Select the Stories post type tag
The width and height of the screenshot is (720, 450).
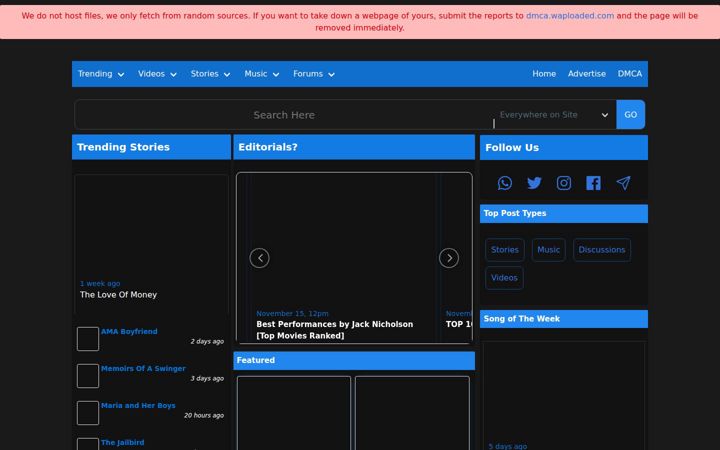(505, 250)
